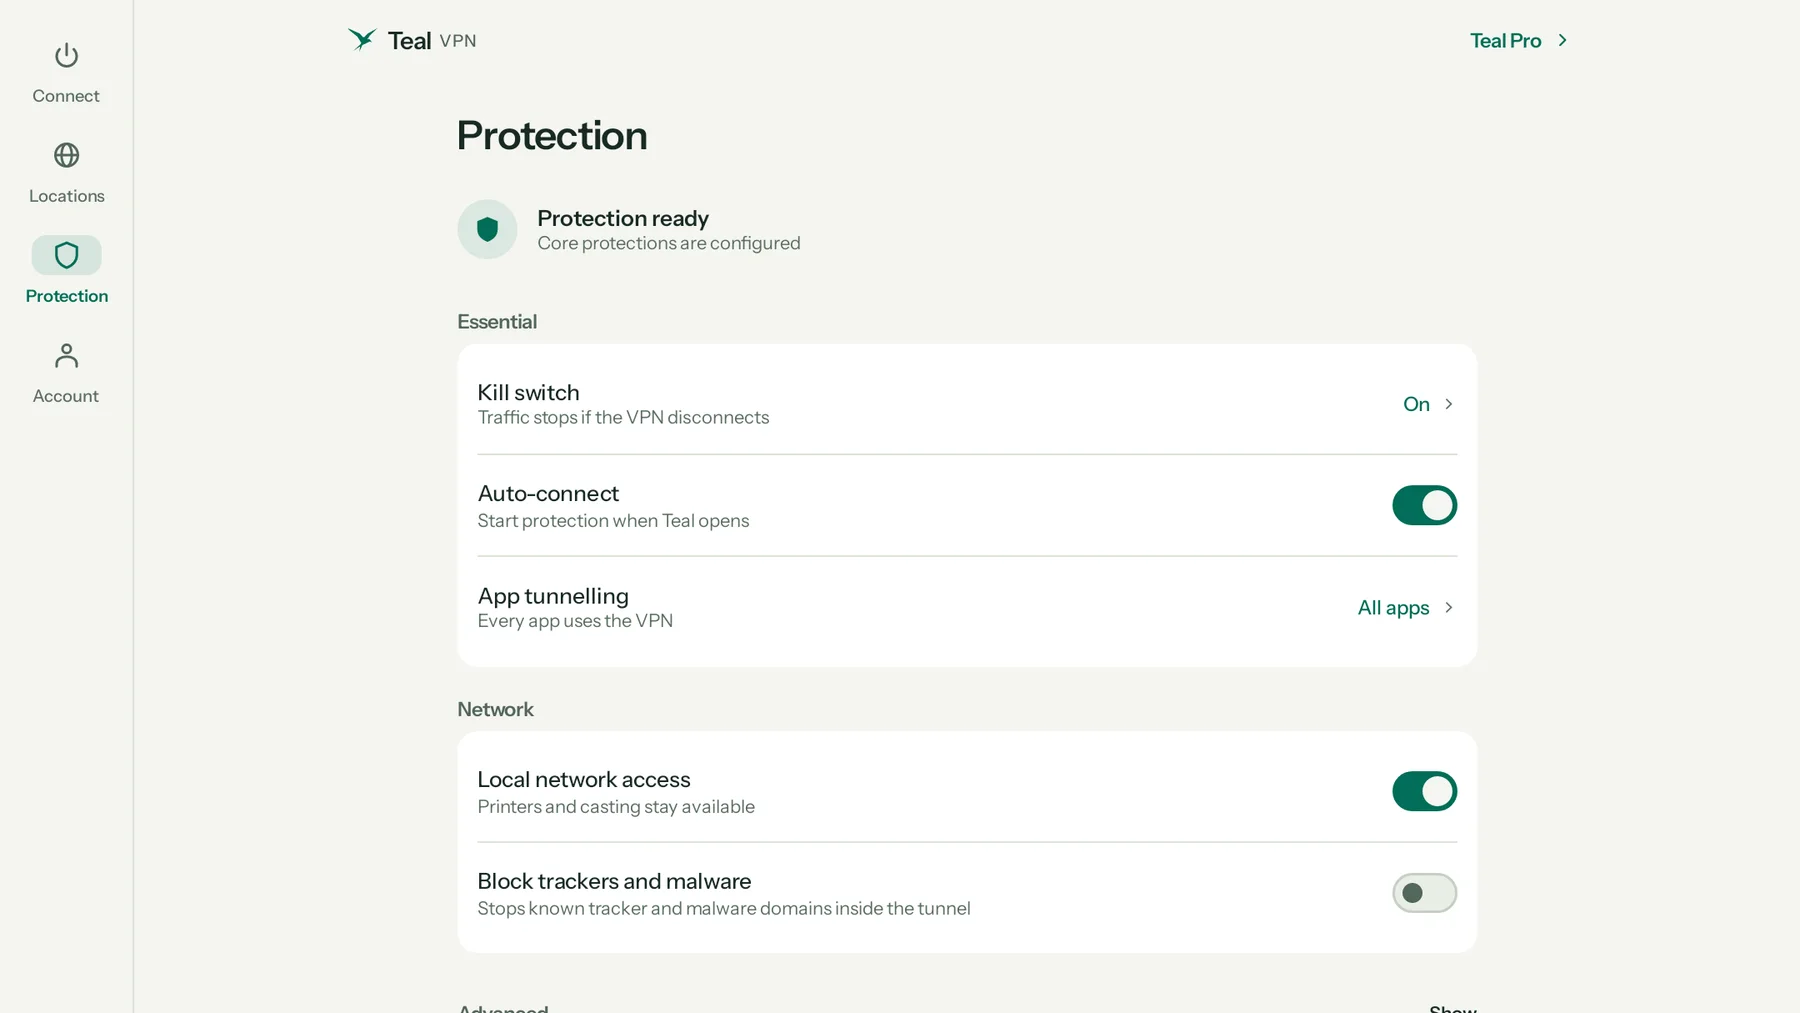1800x1013 pixels.
Task: Click the Protection ready status text
Action: pos(623,218)
